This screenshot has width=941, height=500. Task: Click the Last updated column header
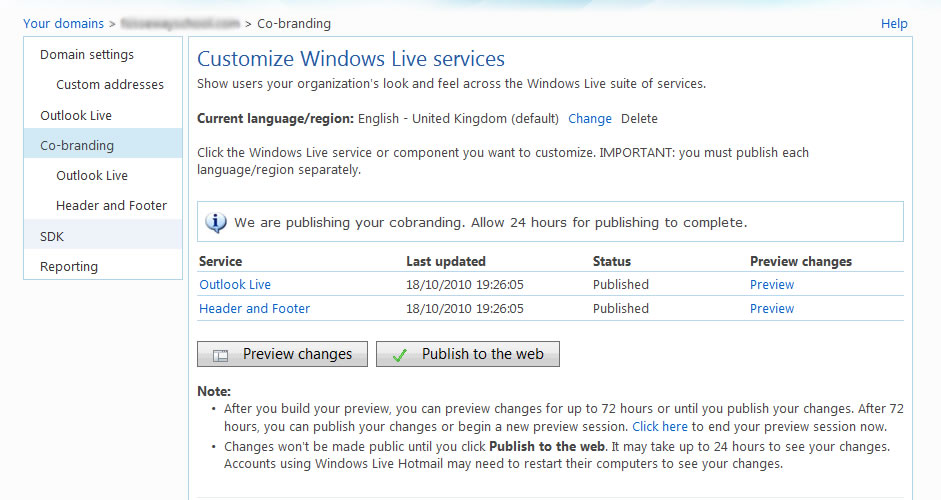click(446, 262)
